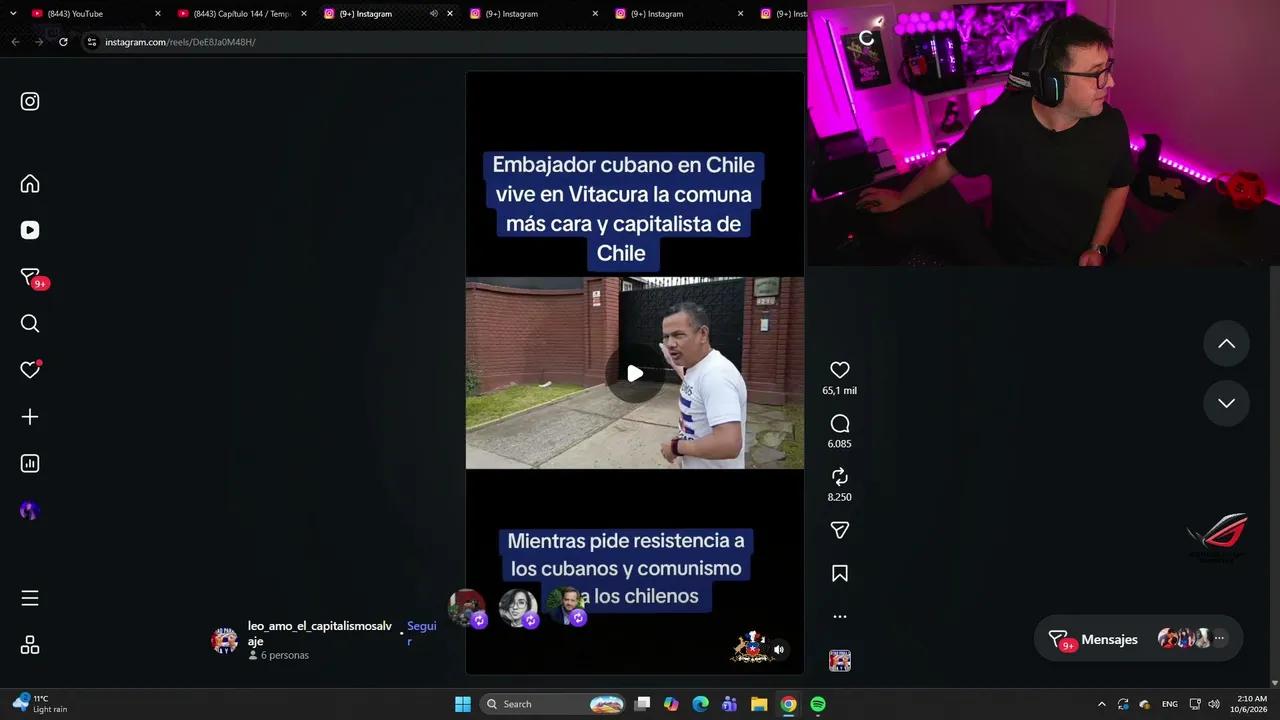Open the Mensajes floating button
Image resolution: width=1280 pixels, height=720 pixels.
tap(1138, 639)
